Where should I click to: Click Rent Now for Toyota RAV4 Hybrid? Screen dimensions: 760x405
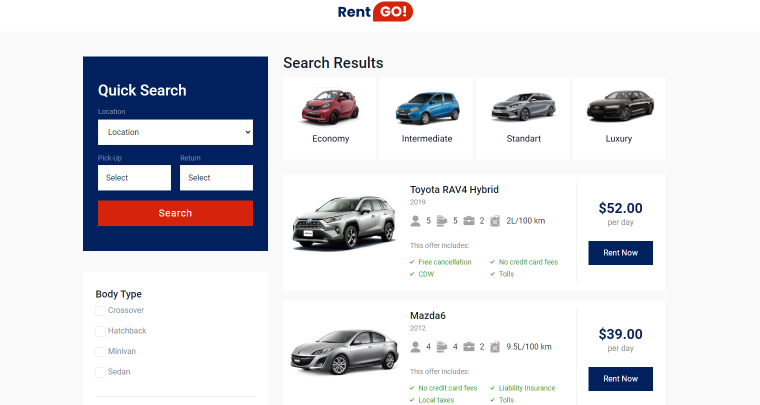pyautogui.click(x=620, y=253)
